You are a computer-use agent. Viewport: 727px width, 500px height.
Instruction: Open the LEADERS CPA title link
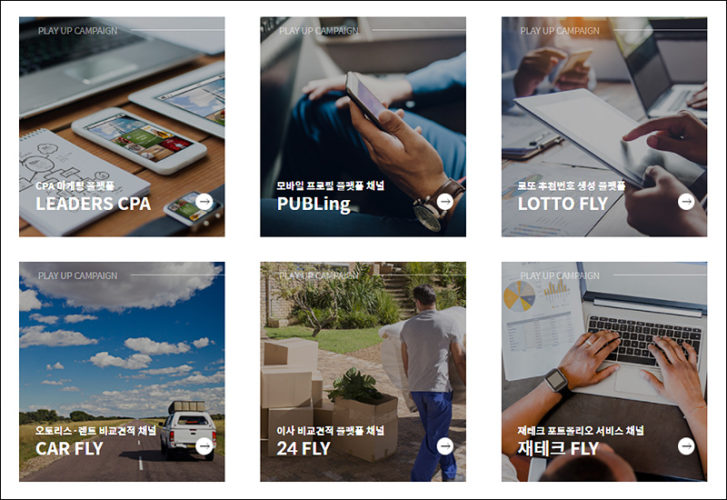(x=93, y=204)
